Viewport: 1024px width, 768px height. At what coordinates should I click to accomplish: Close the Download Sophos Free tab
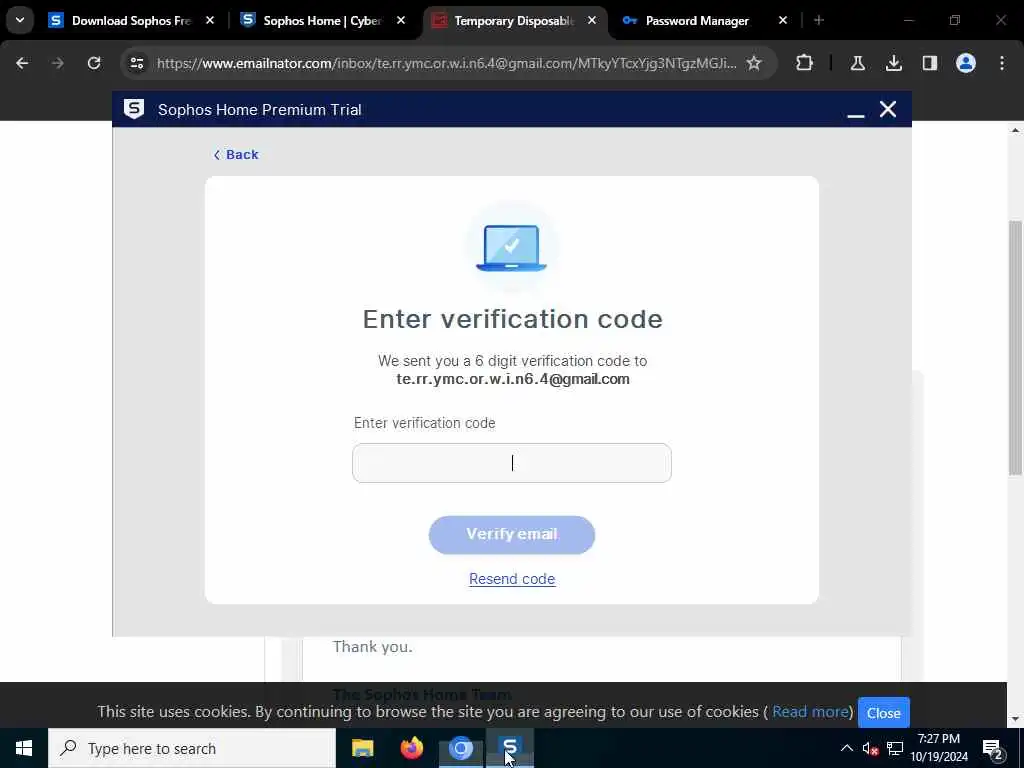(x=210, y=21)
